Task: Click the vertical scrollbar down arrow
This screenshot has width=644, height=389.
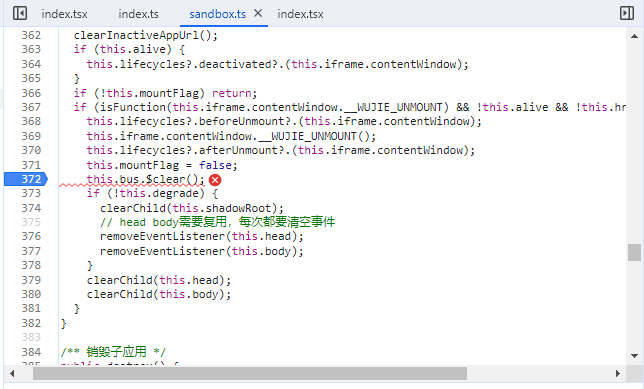Action: click(634, 356)
